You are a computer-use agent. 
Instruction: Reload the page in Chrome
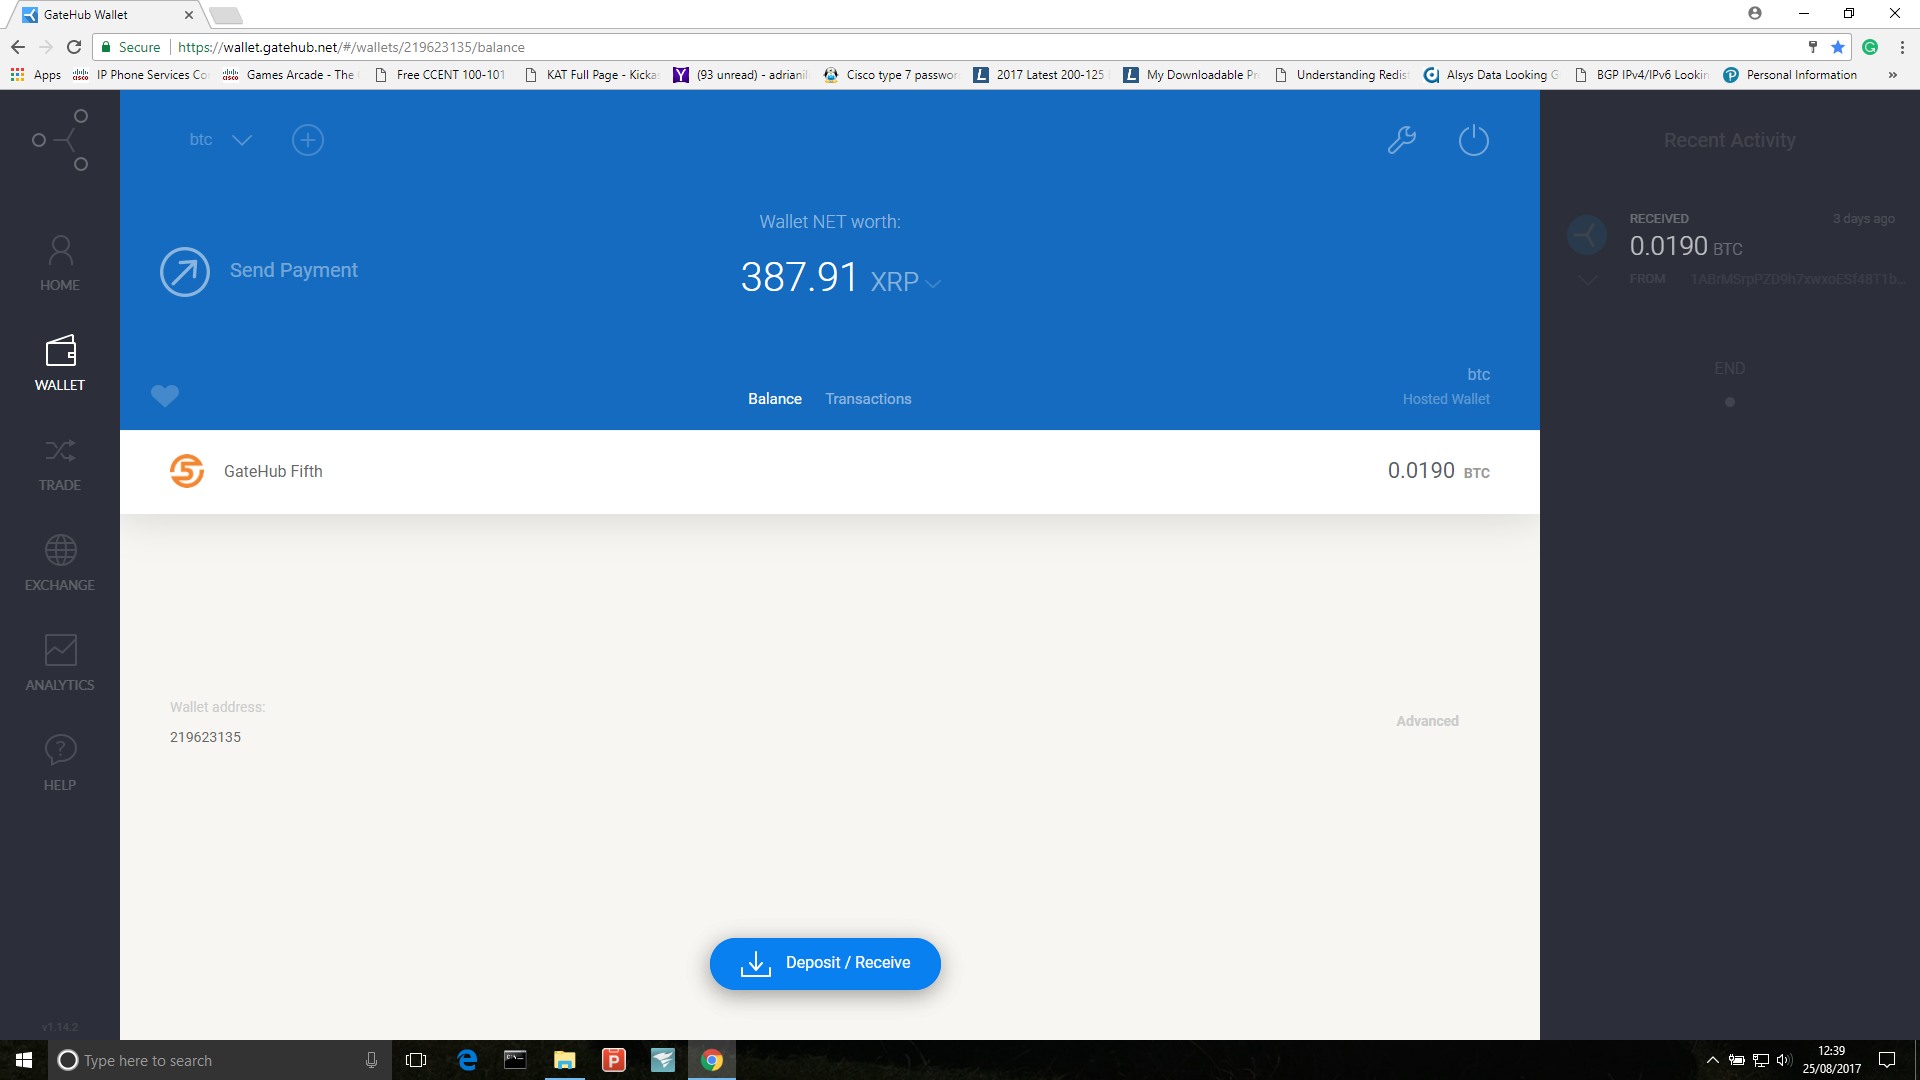74,47
